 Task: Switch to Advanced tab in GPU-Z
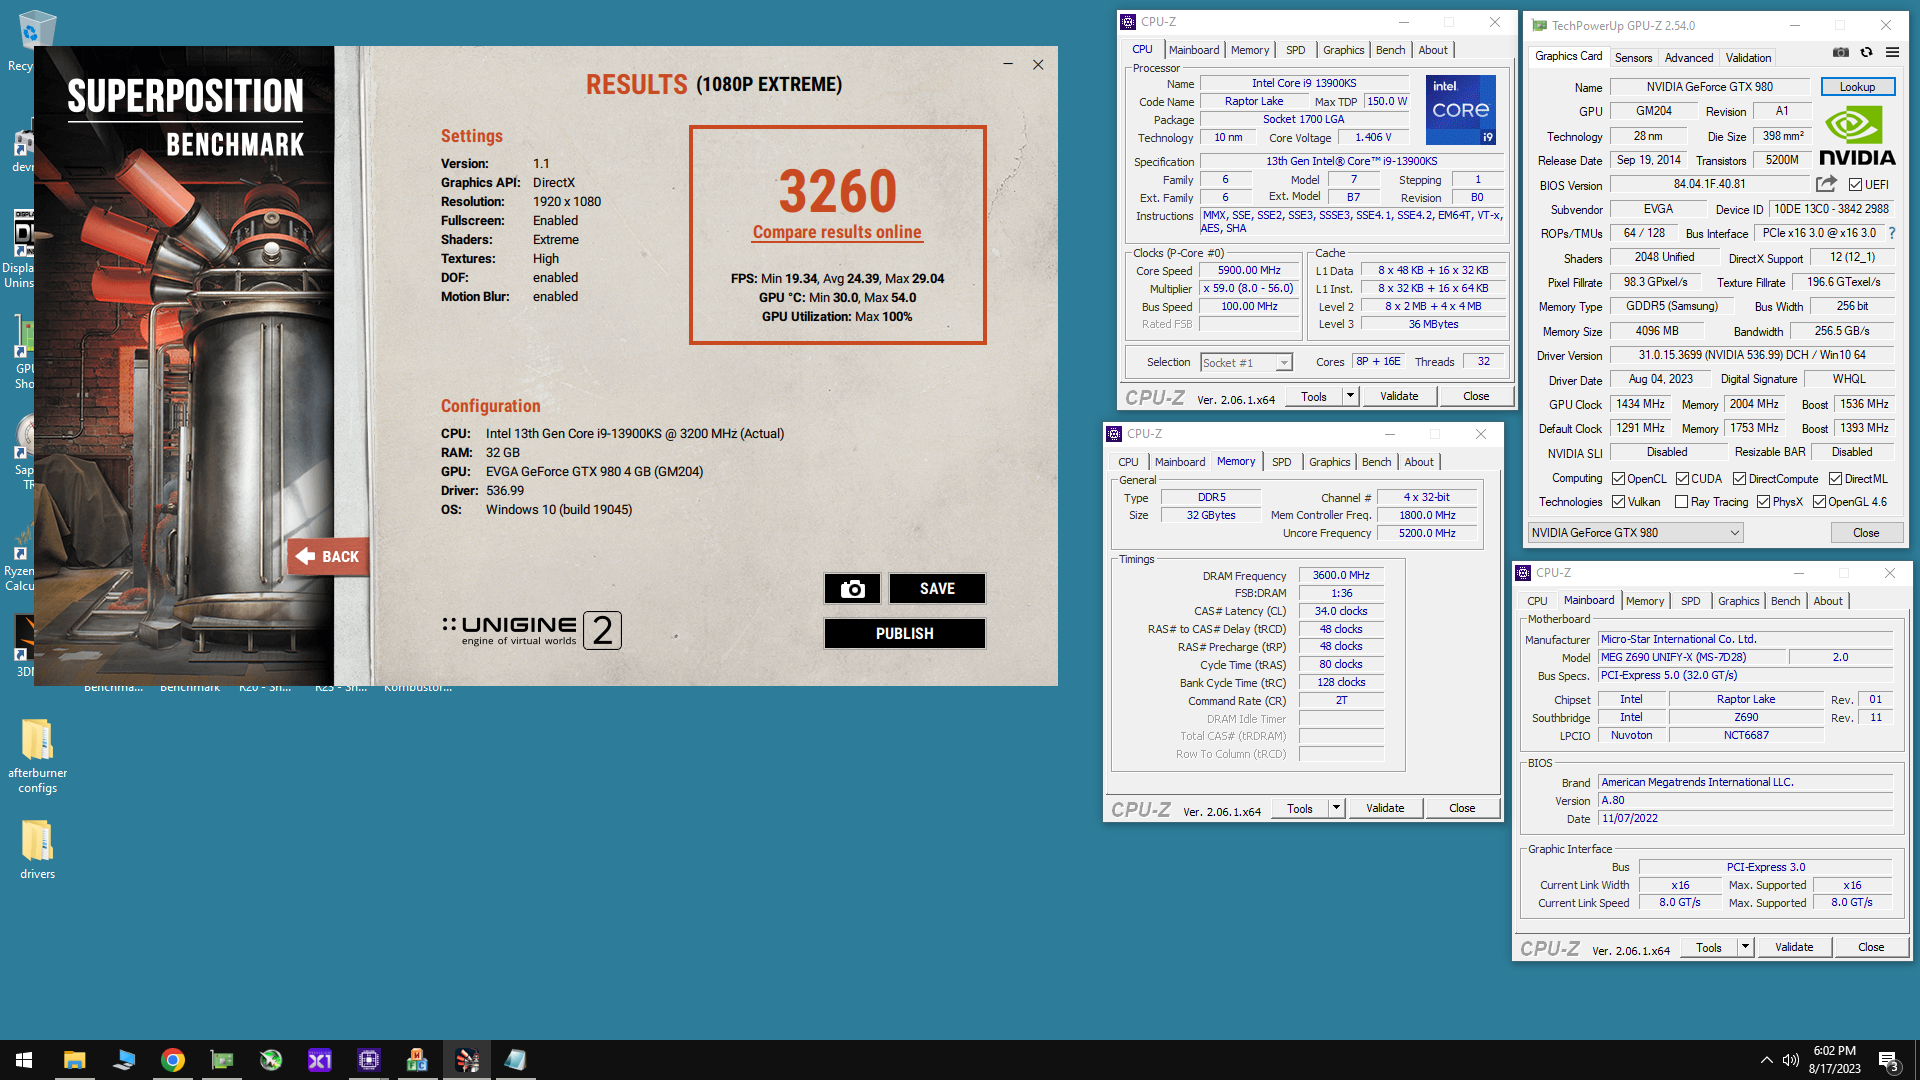click(1688, 58)
